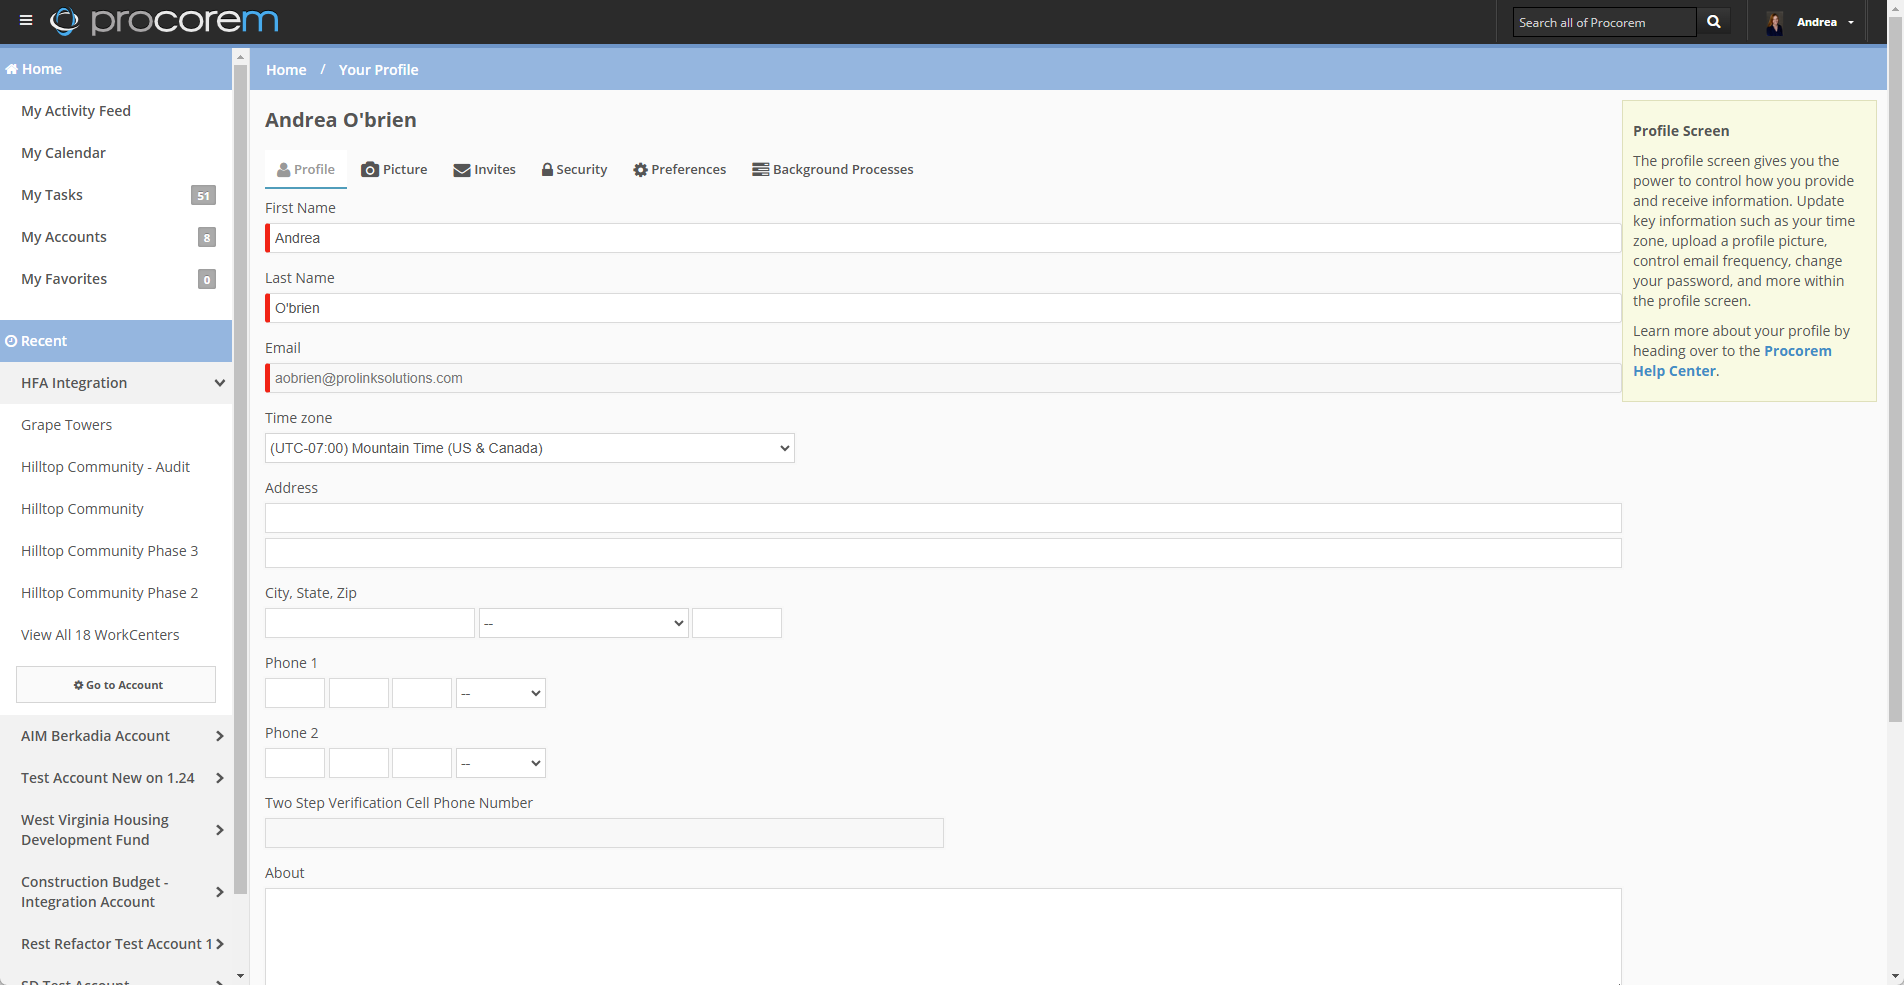1904x985 pixels.
Task: Click the Search all of Procorem field
Action: 1605,22
